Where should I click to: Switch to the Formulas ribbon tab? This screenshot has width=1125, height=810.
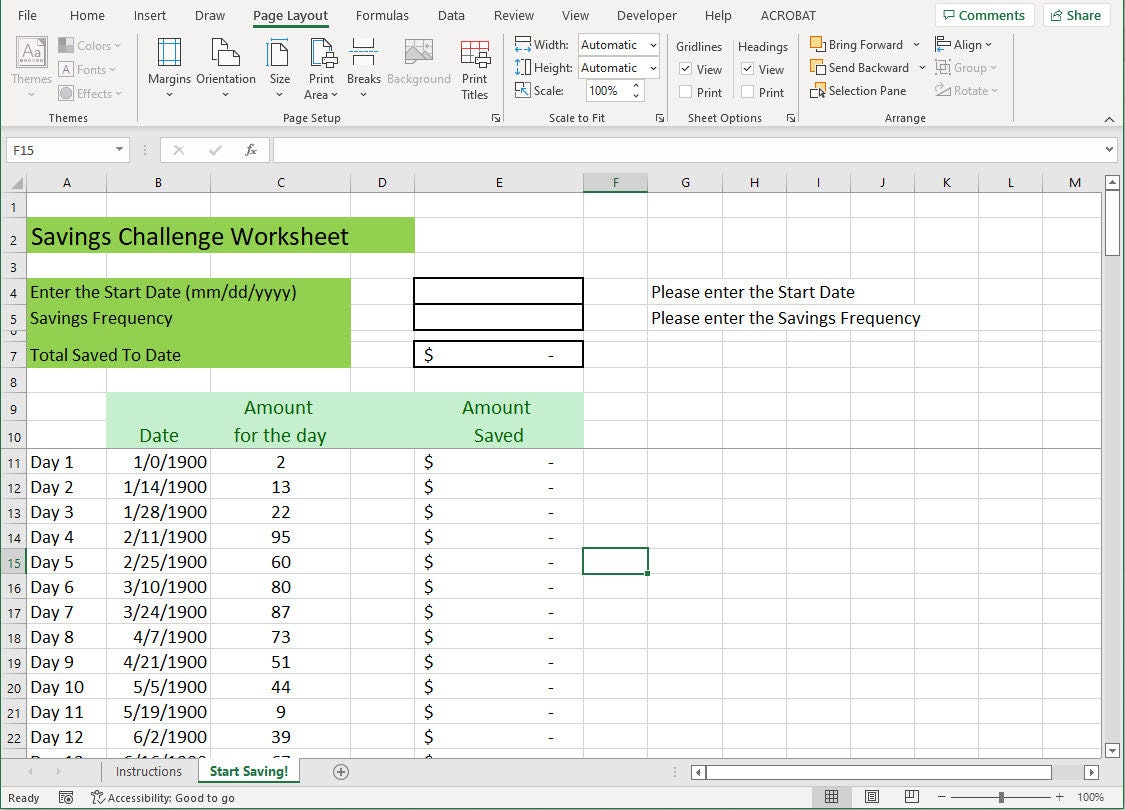382,15
